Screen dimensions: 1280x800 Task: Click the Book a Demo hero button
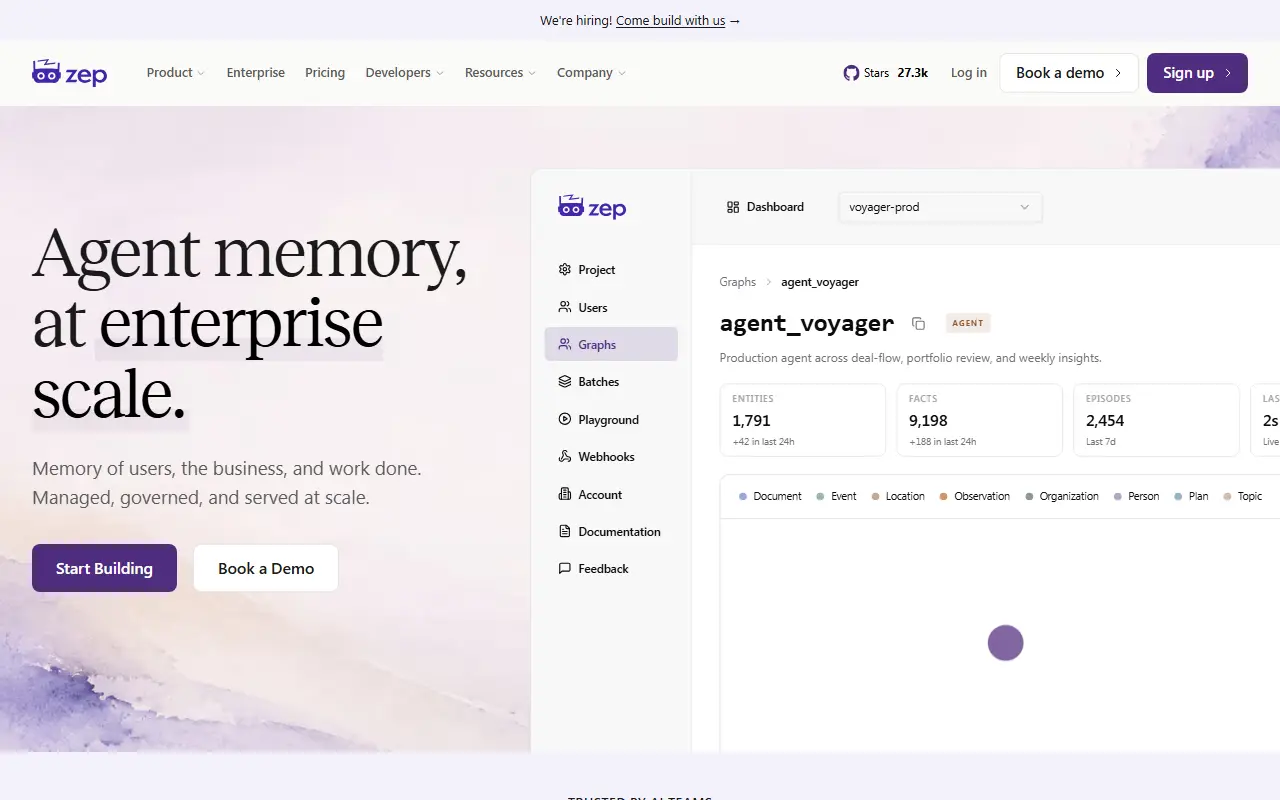pyautogui.click(x=266, y=568)
